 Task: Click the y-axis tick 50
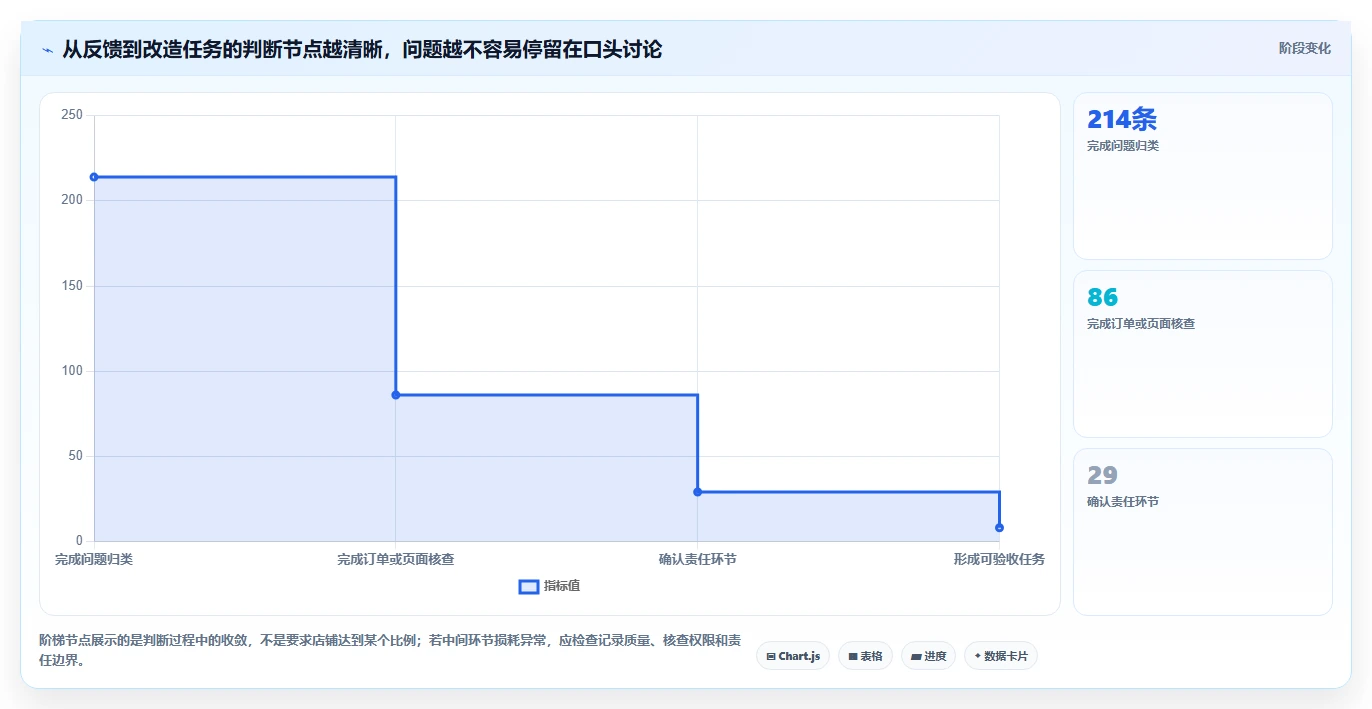pyautogui.click(x=75, y=456)
